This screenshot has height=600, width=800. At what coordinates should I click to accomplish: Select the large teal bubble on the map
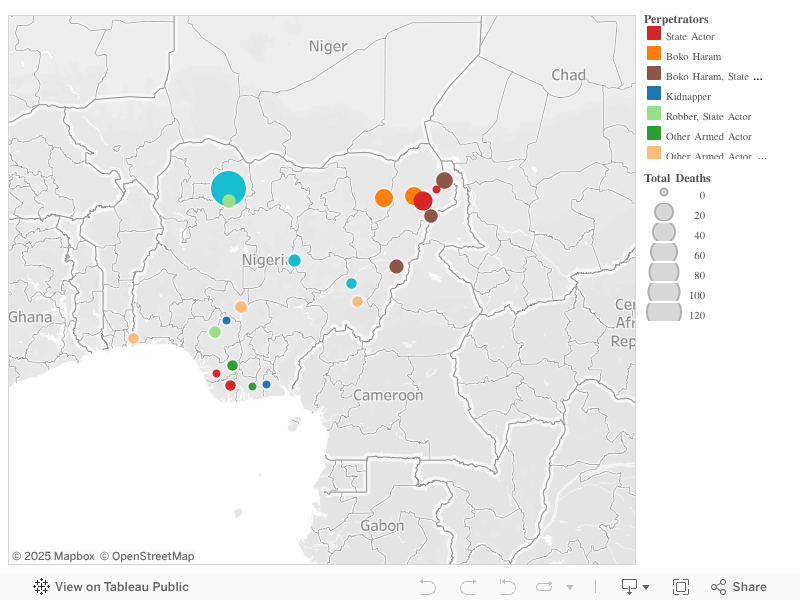point(230,188)
